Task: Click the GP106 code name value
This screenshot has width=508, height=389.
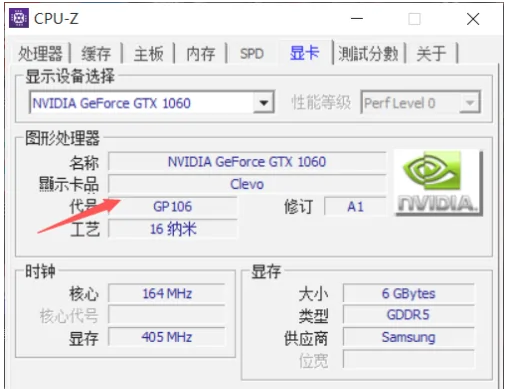Action: point(173,207)
